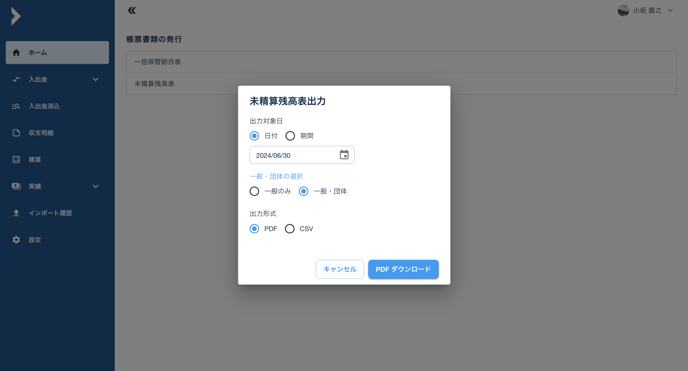Click the 出力形式 label
The height and width of the screenshot is (371, 688).
pyautogui.click(x=263, y=214)
